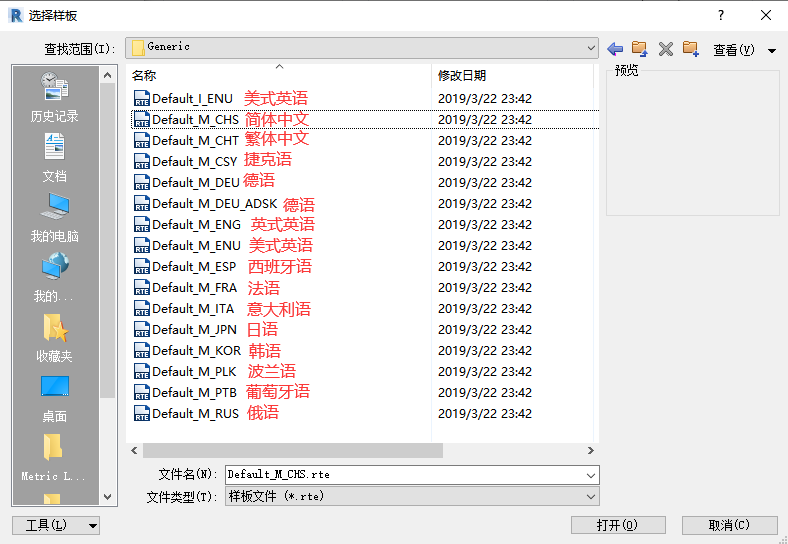The height and width of the screenshot is (544, 788).
Task: Click RTE icon of Default_M_KOR file
Action: click(x=142, y=350)
